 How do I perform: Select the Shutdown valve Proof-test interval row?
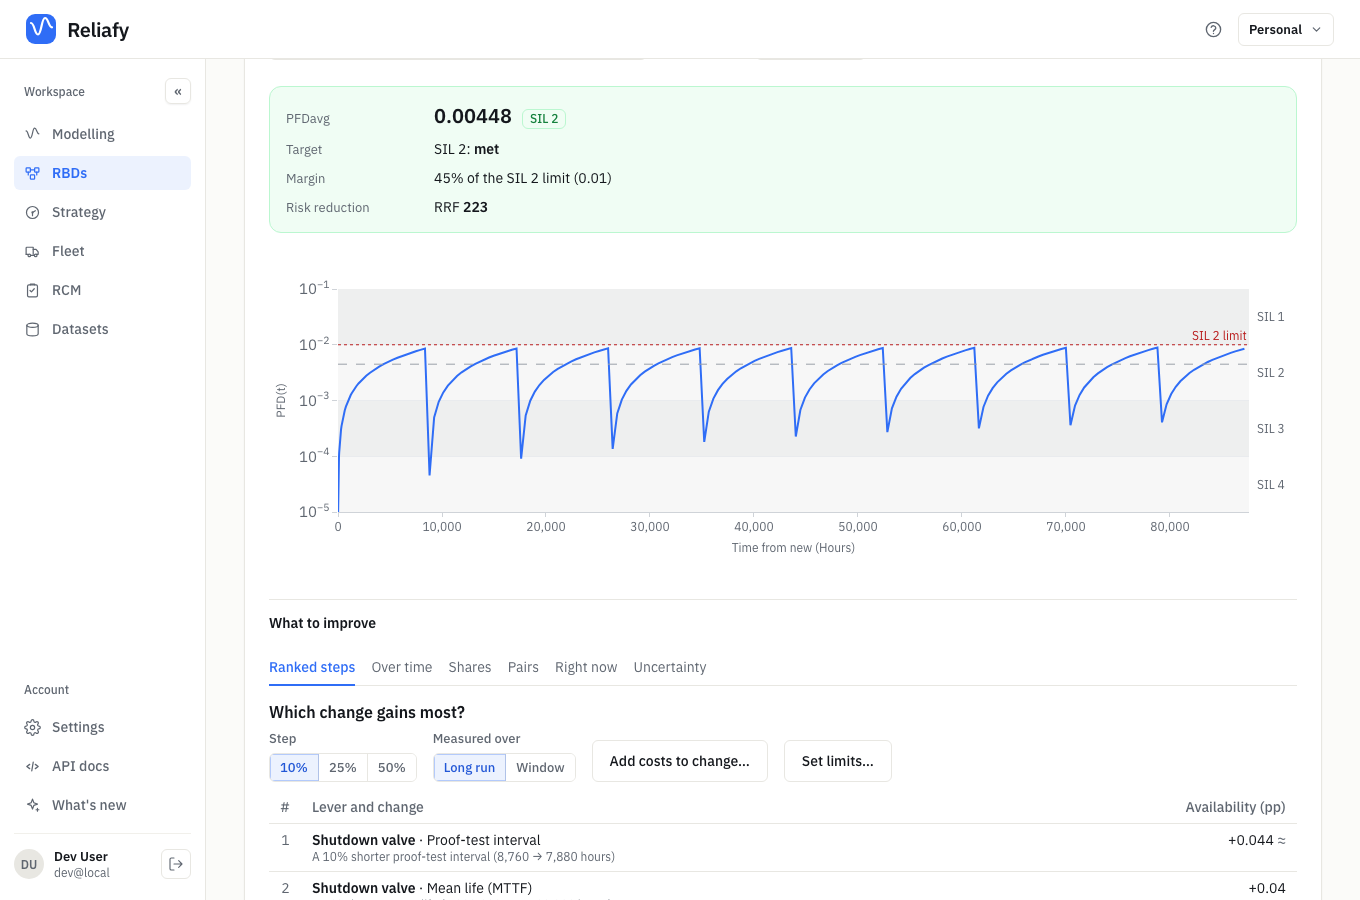(783, 848)
